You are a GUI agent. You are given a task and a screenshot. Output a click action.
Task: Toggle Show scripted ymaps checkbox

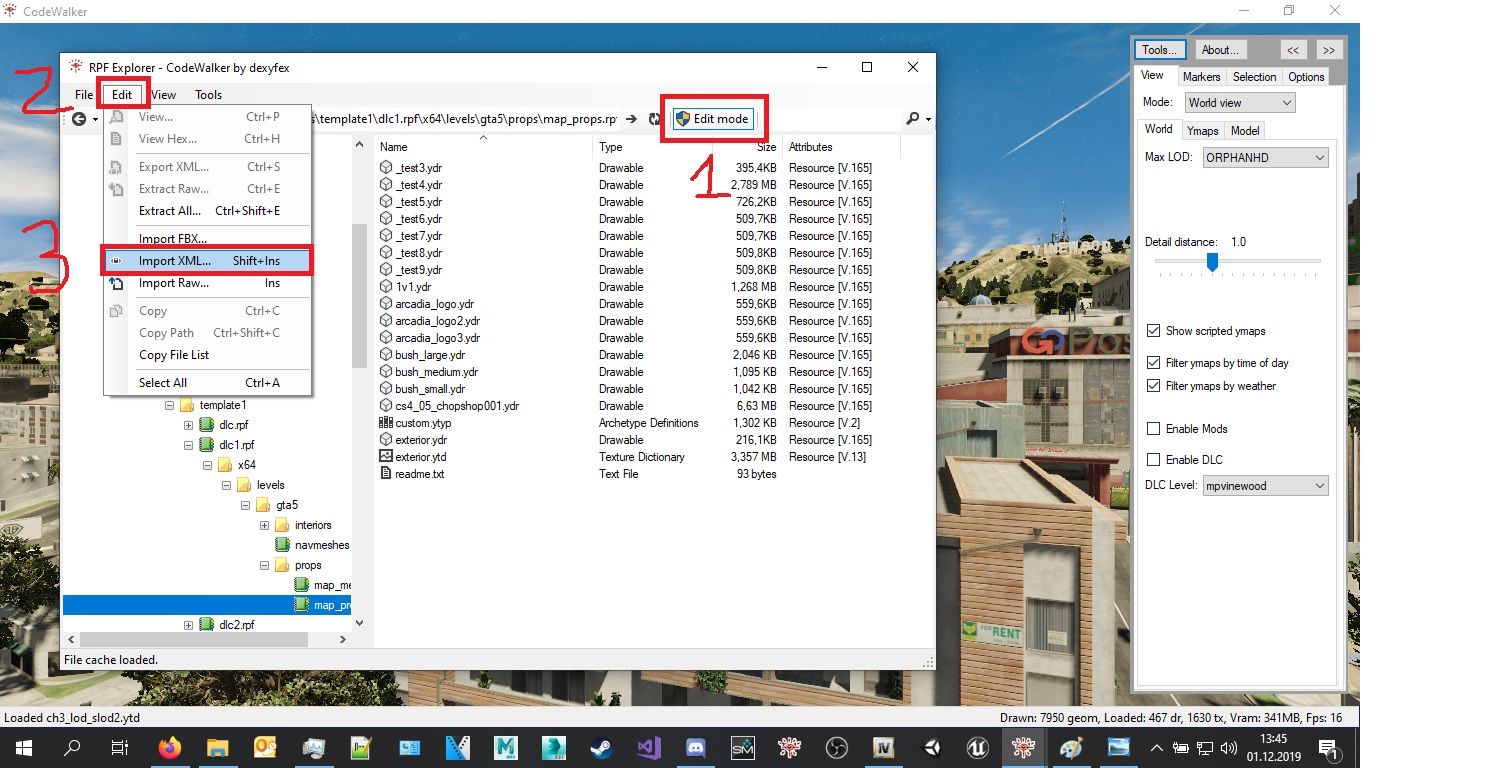point(1153,331)
